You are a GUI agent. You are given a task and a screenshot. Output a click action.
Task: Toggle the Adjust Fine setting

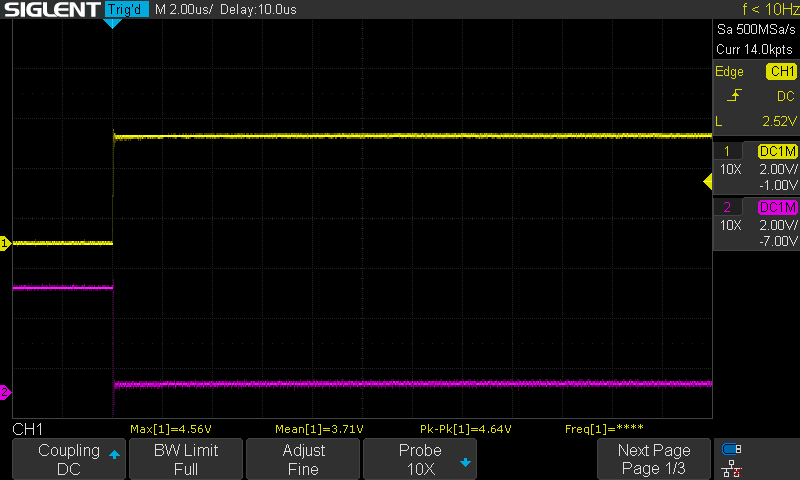[303, 459]
